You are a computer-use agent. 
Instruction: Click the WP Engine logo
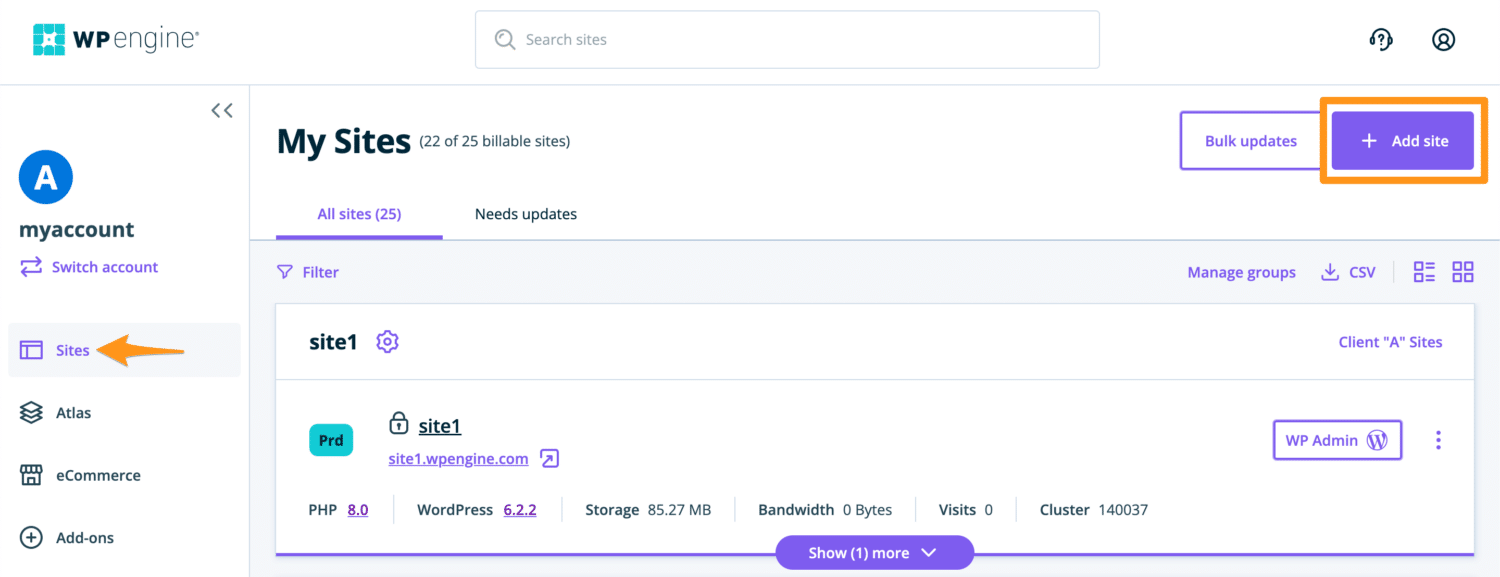116,40
